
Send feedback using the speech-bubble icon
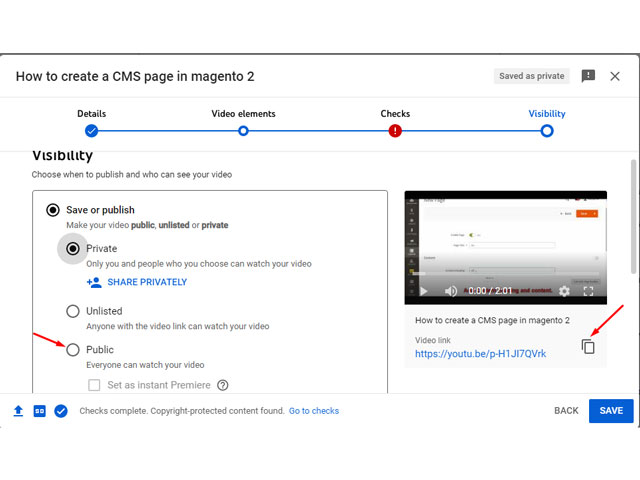point(588,76)
